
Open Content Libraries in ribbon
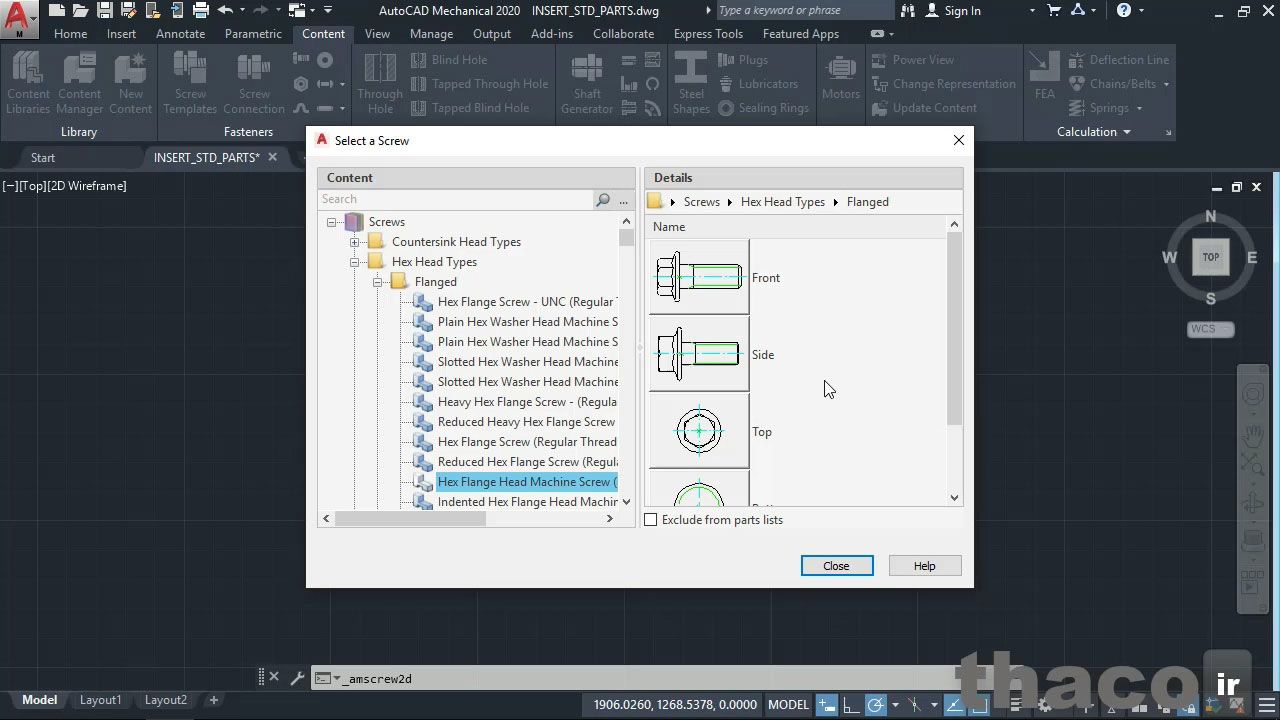[x=28, y=82]
